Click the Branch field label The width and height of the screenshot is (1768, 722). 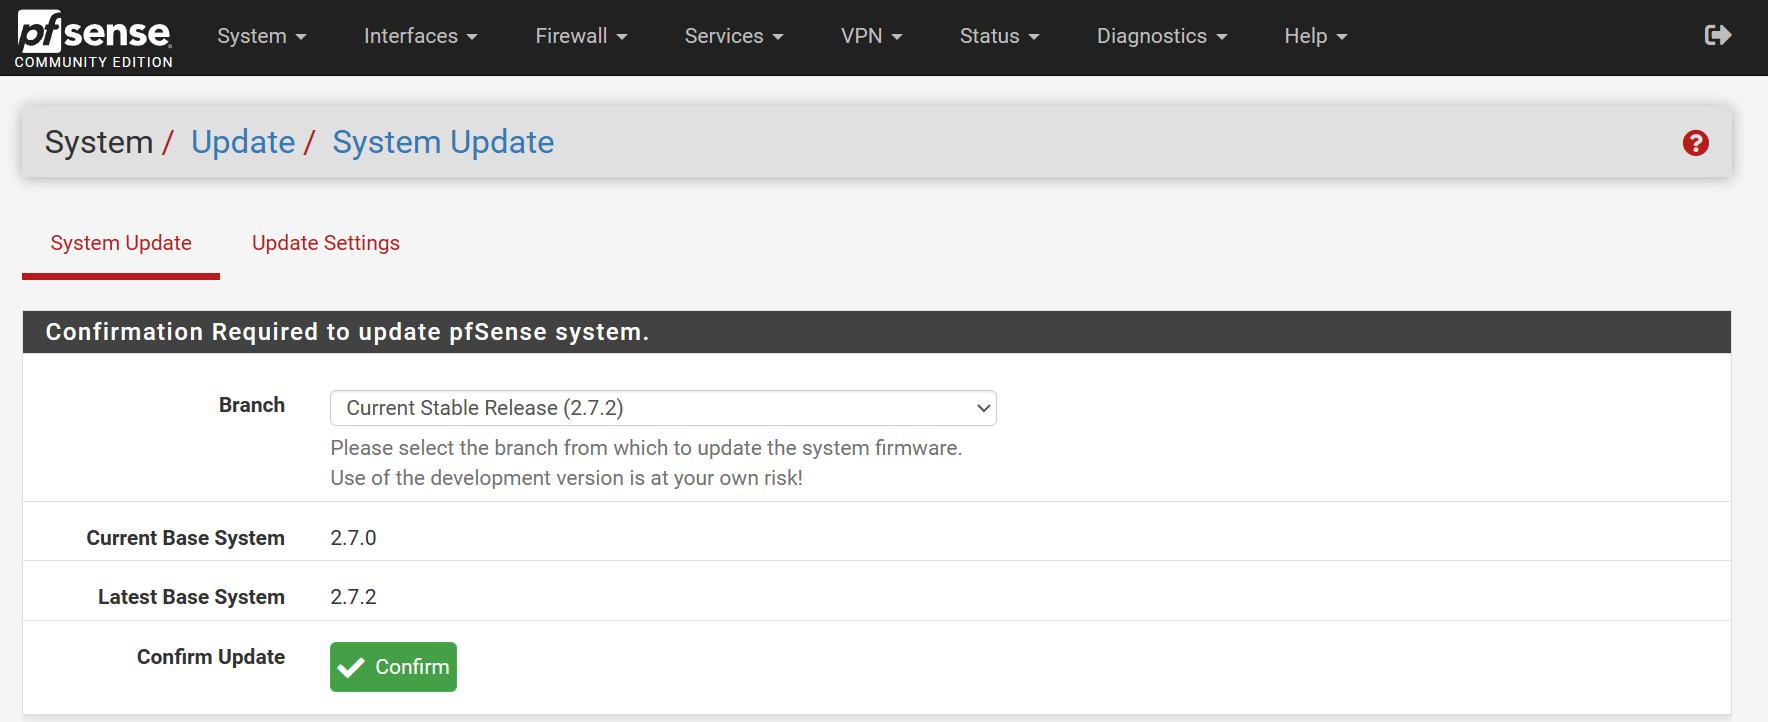point(252,405)
